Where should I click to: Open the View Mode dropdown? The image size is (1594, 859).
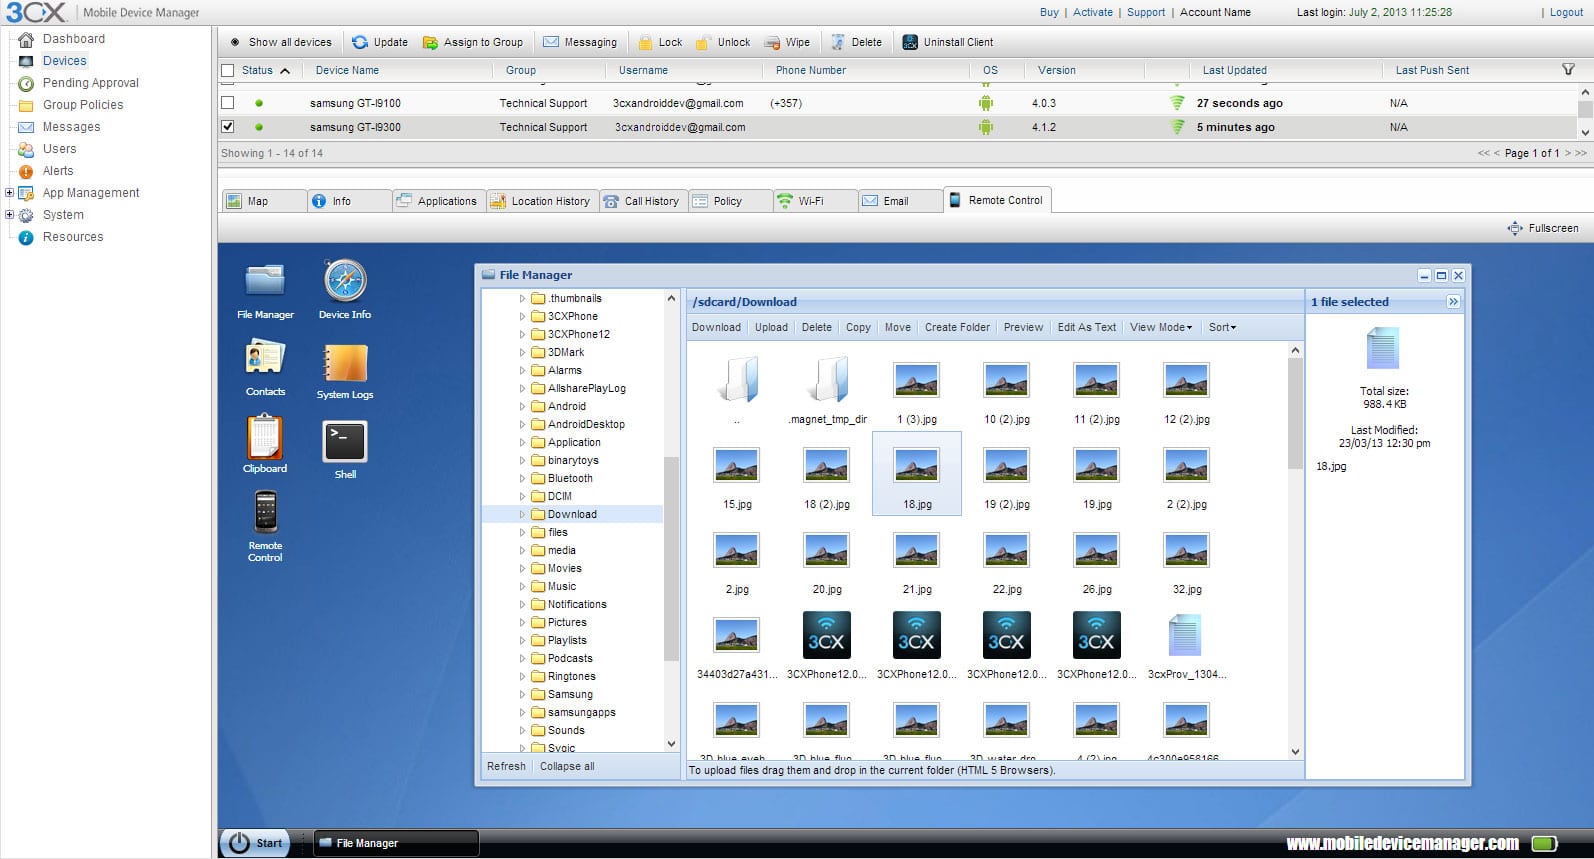pyautogui.click(x=1160, y=327)
